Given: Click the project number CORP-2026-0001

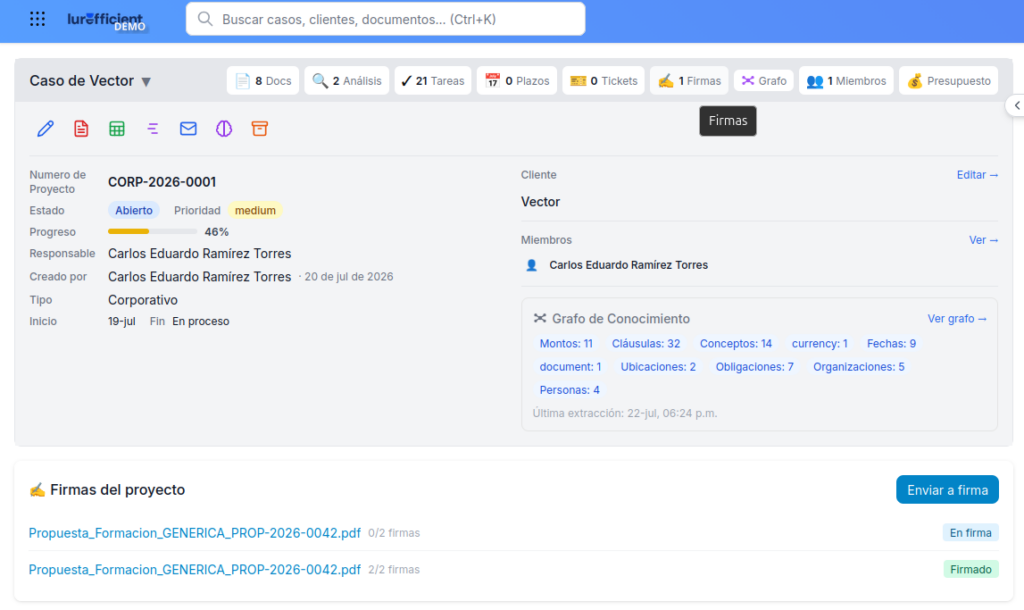Looking at the screenshot, I should pos(162,182).
